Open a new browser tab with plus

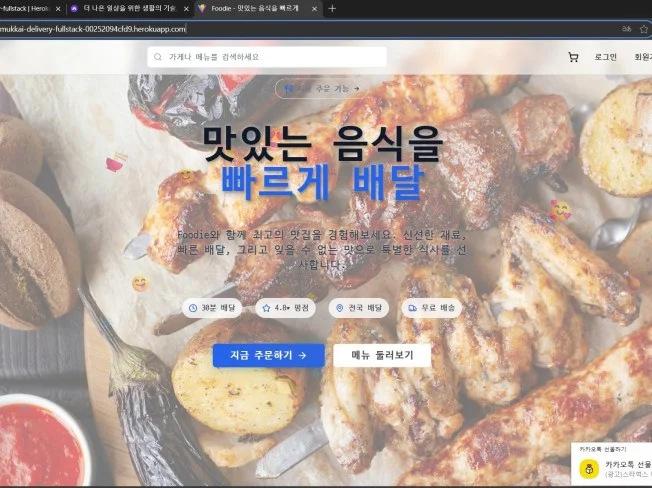click(x=332, y=9)
